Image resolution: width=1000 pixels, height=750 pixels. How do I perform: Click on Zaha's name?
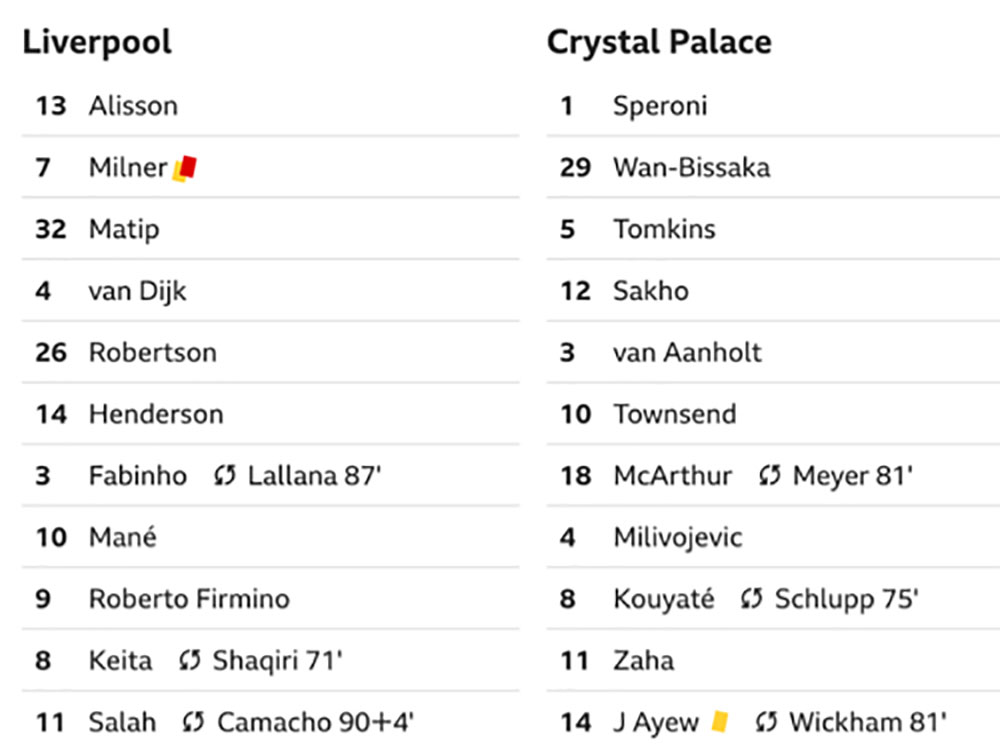pos(643,661)
